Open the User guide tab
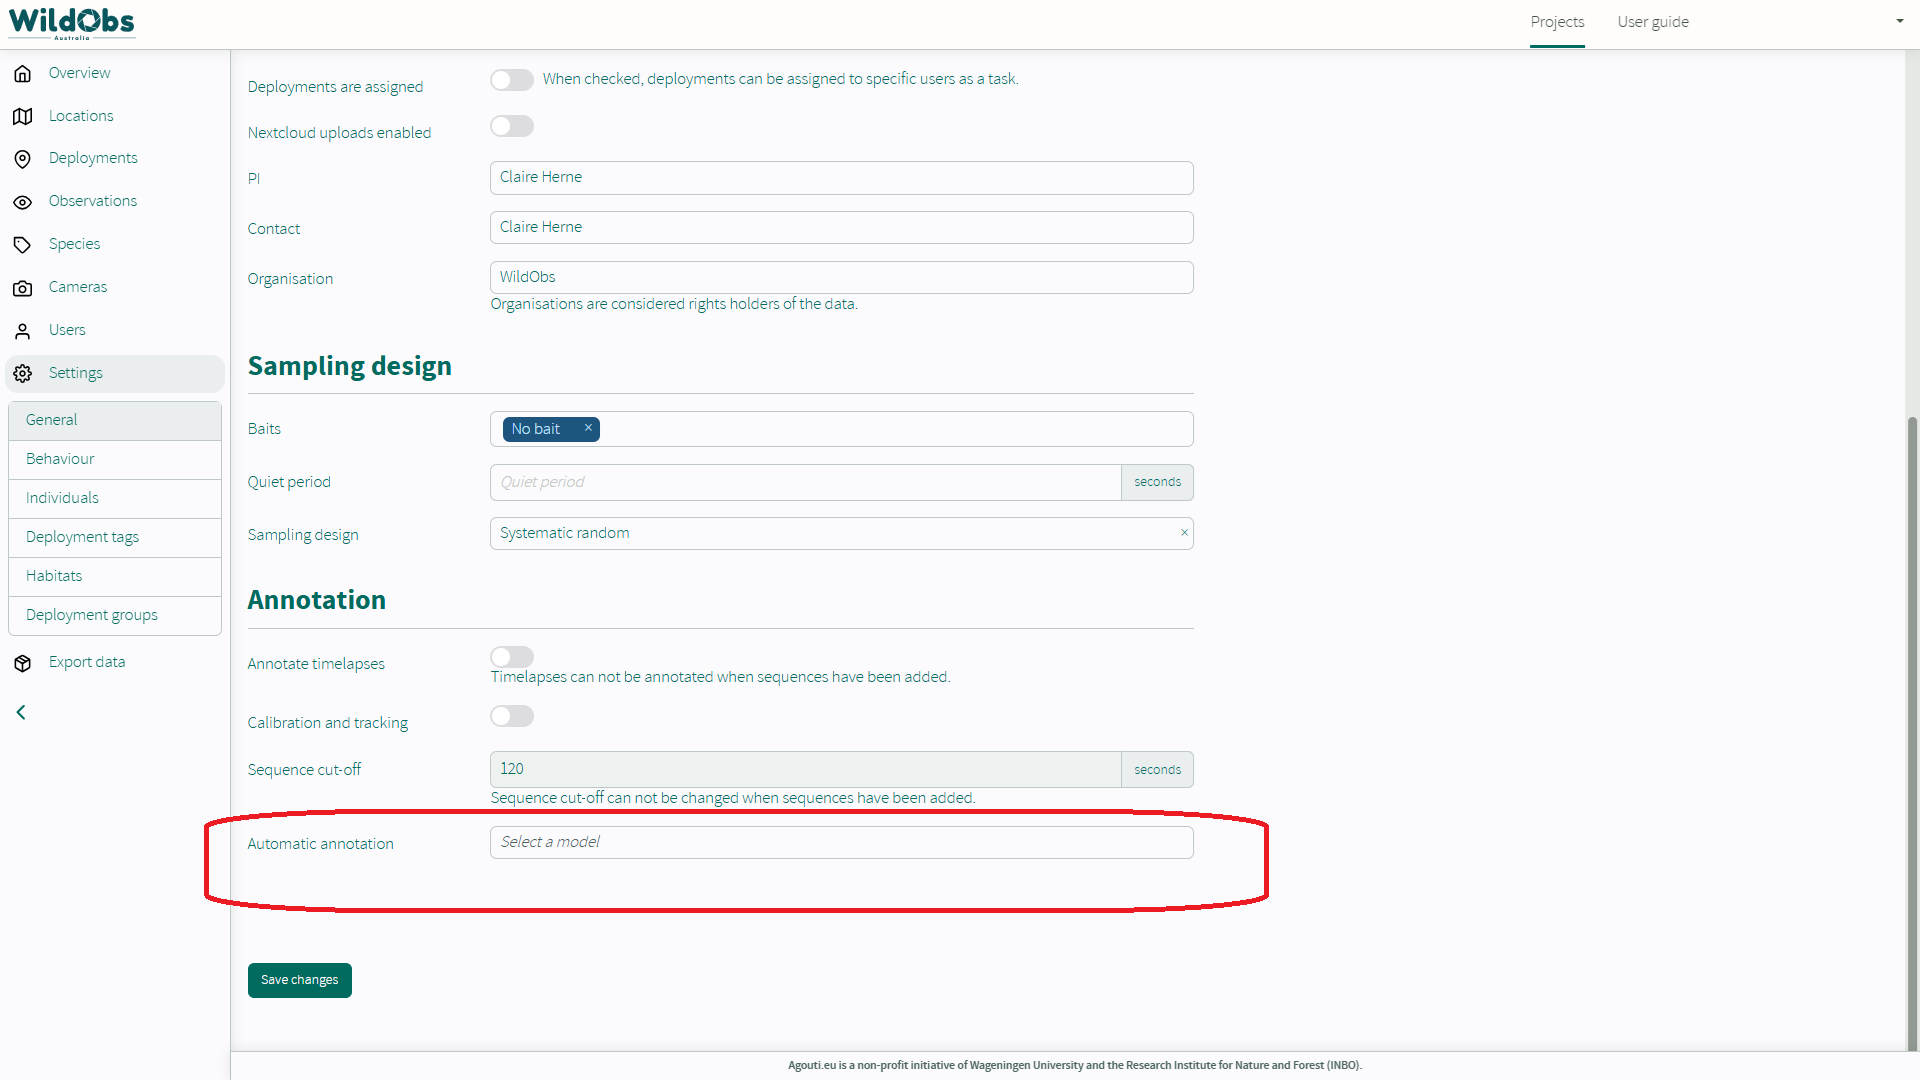Image resolution: width=1920 pixels, height=1080 pixels. coord(1652,22)
